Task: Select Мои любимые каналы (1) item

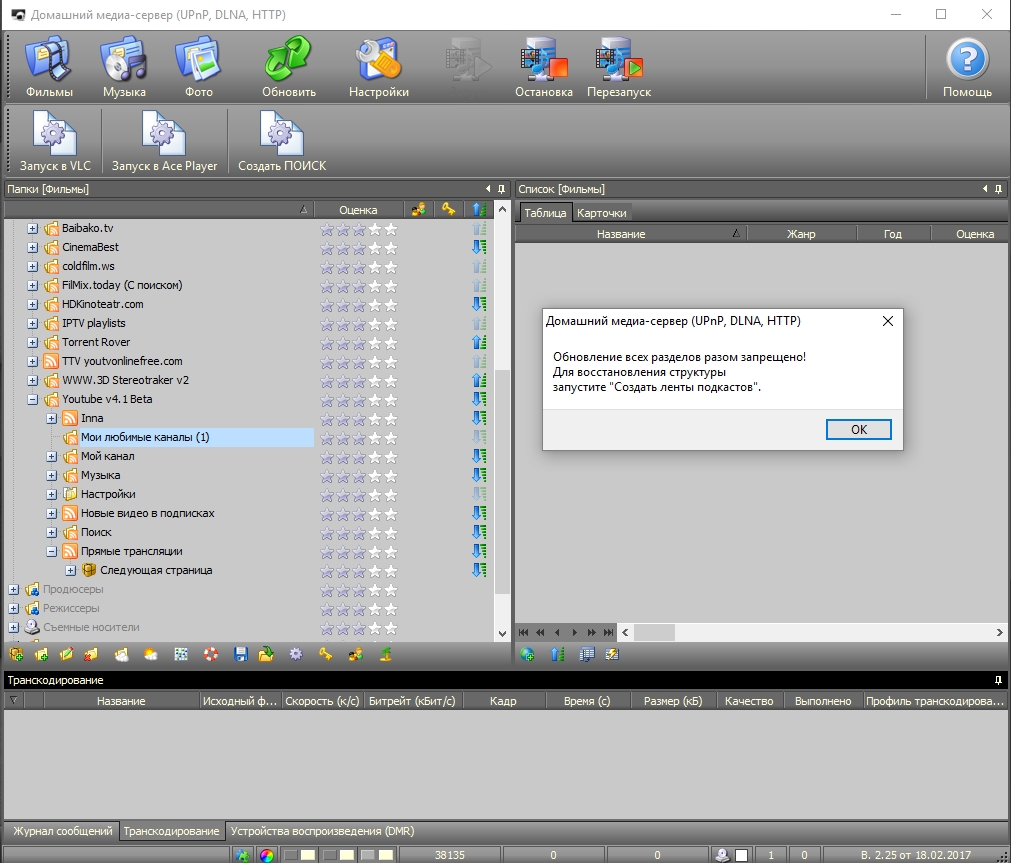Action: coord(145,437)
